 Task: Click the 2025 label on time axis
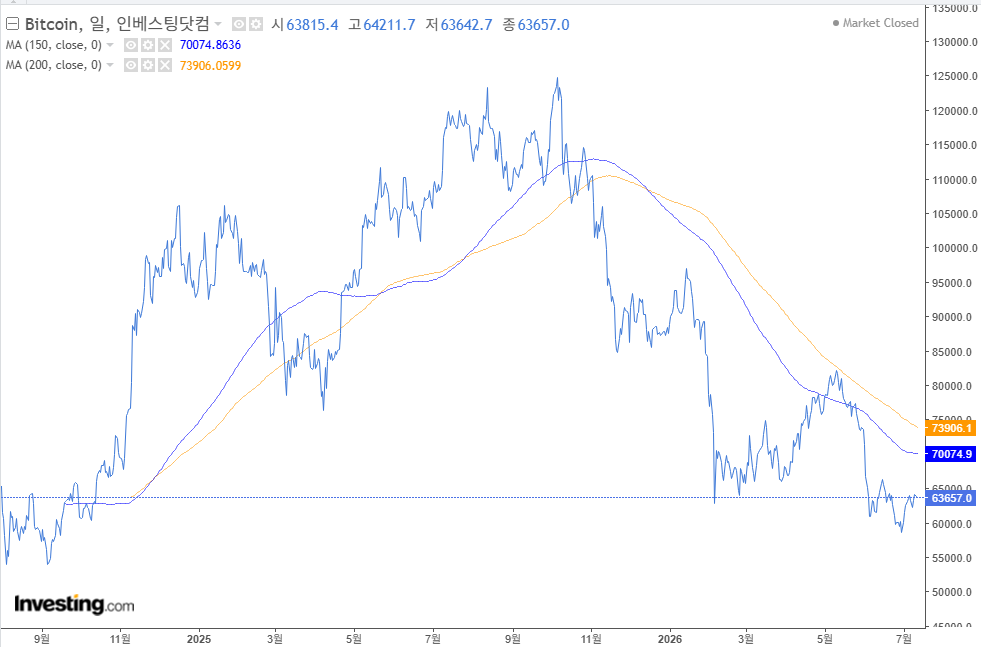(x=199, y=639)
